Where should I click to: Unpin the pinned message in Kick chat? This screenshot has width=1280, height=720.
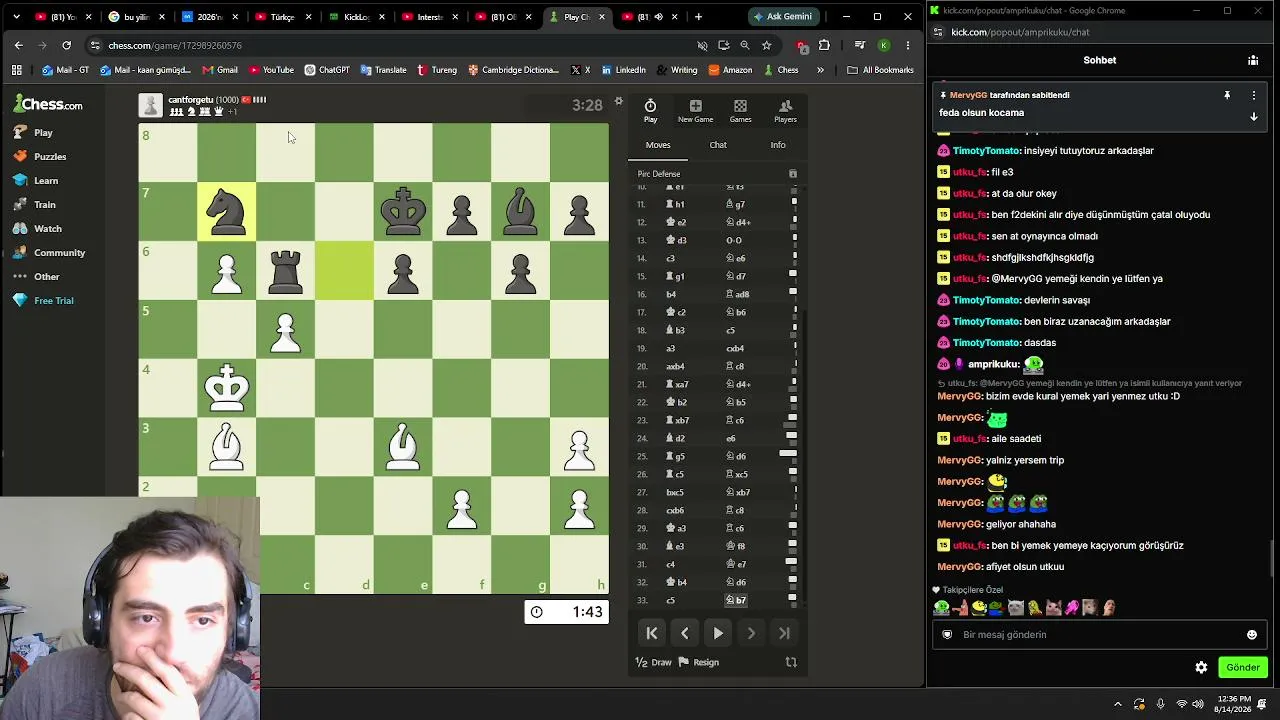tap(1227, 95)
